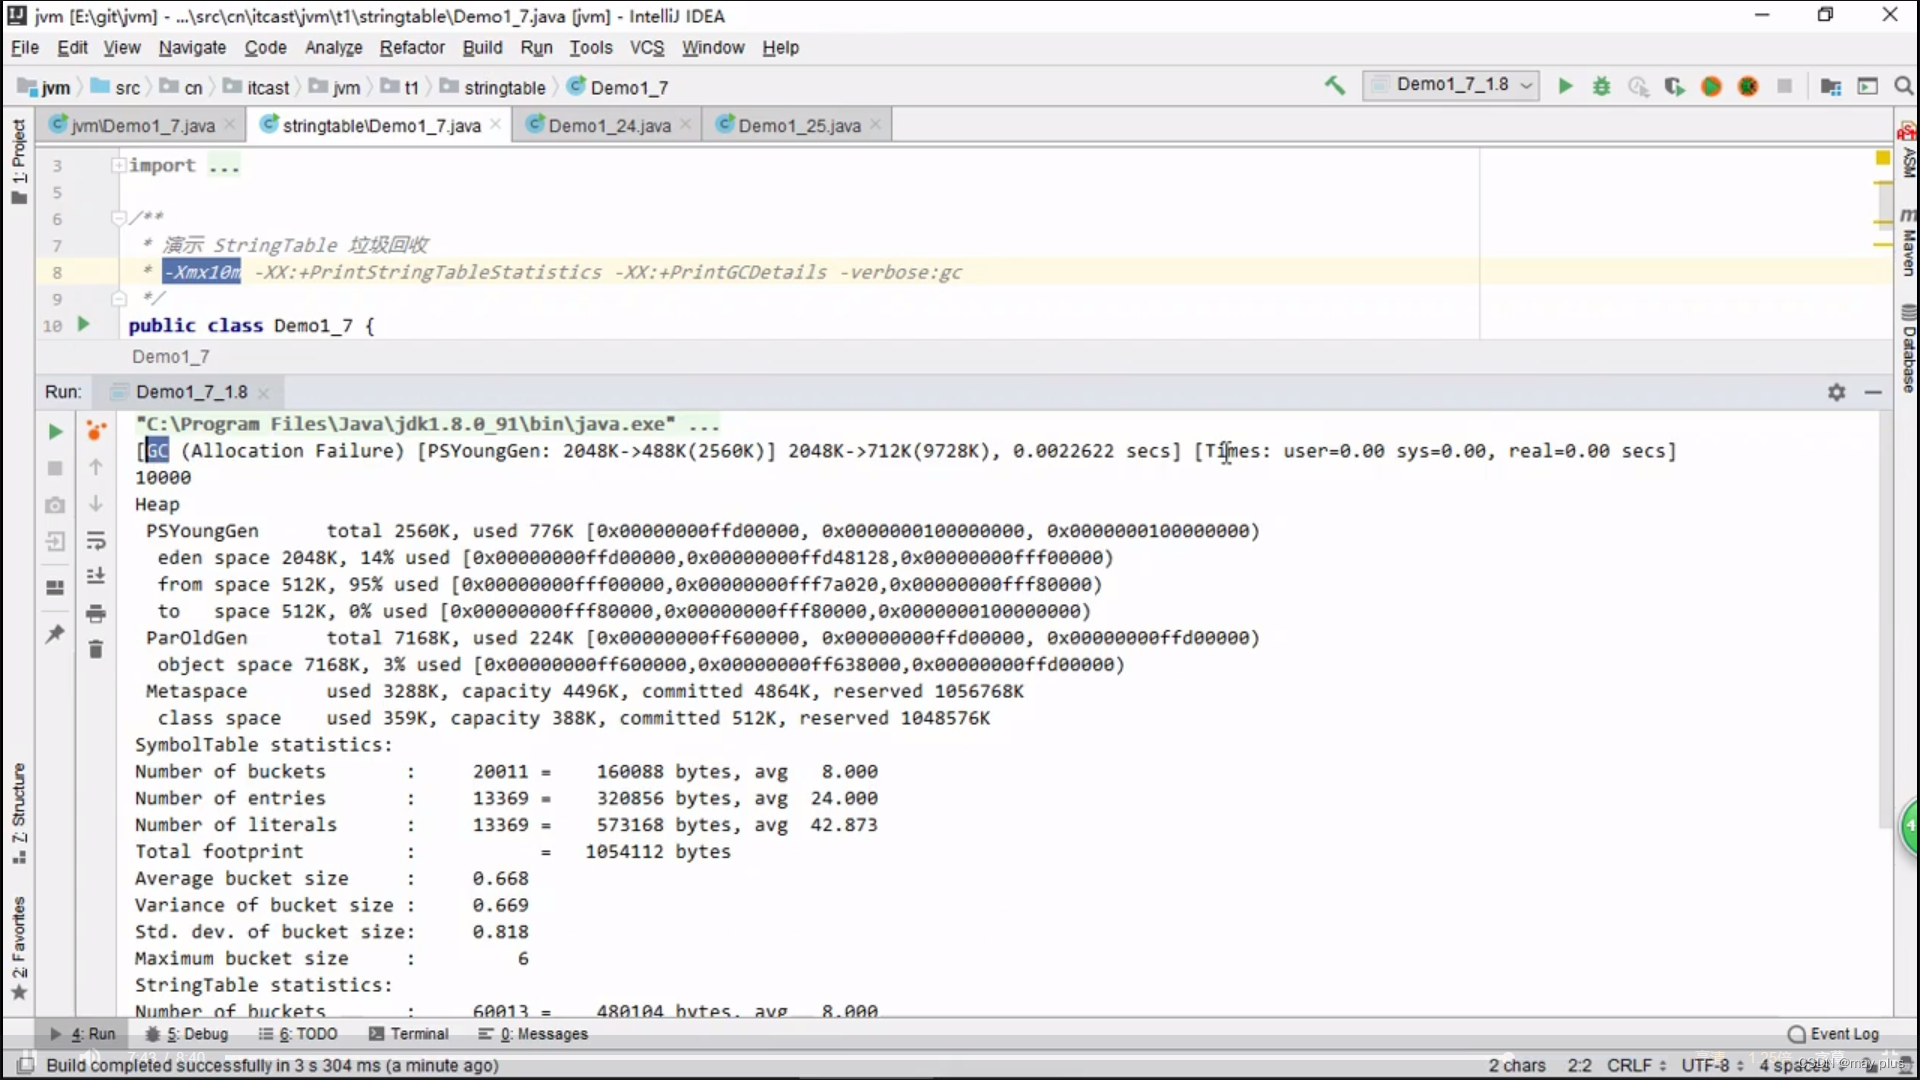Image resolution: width=1920 pixels, height=1080 pixels.
Task: Rerun the program from Run panel
Action: [55, 432]
